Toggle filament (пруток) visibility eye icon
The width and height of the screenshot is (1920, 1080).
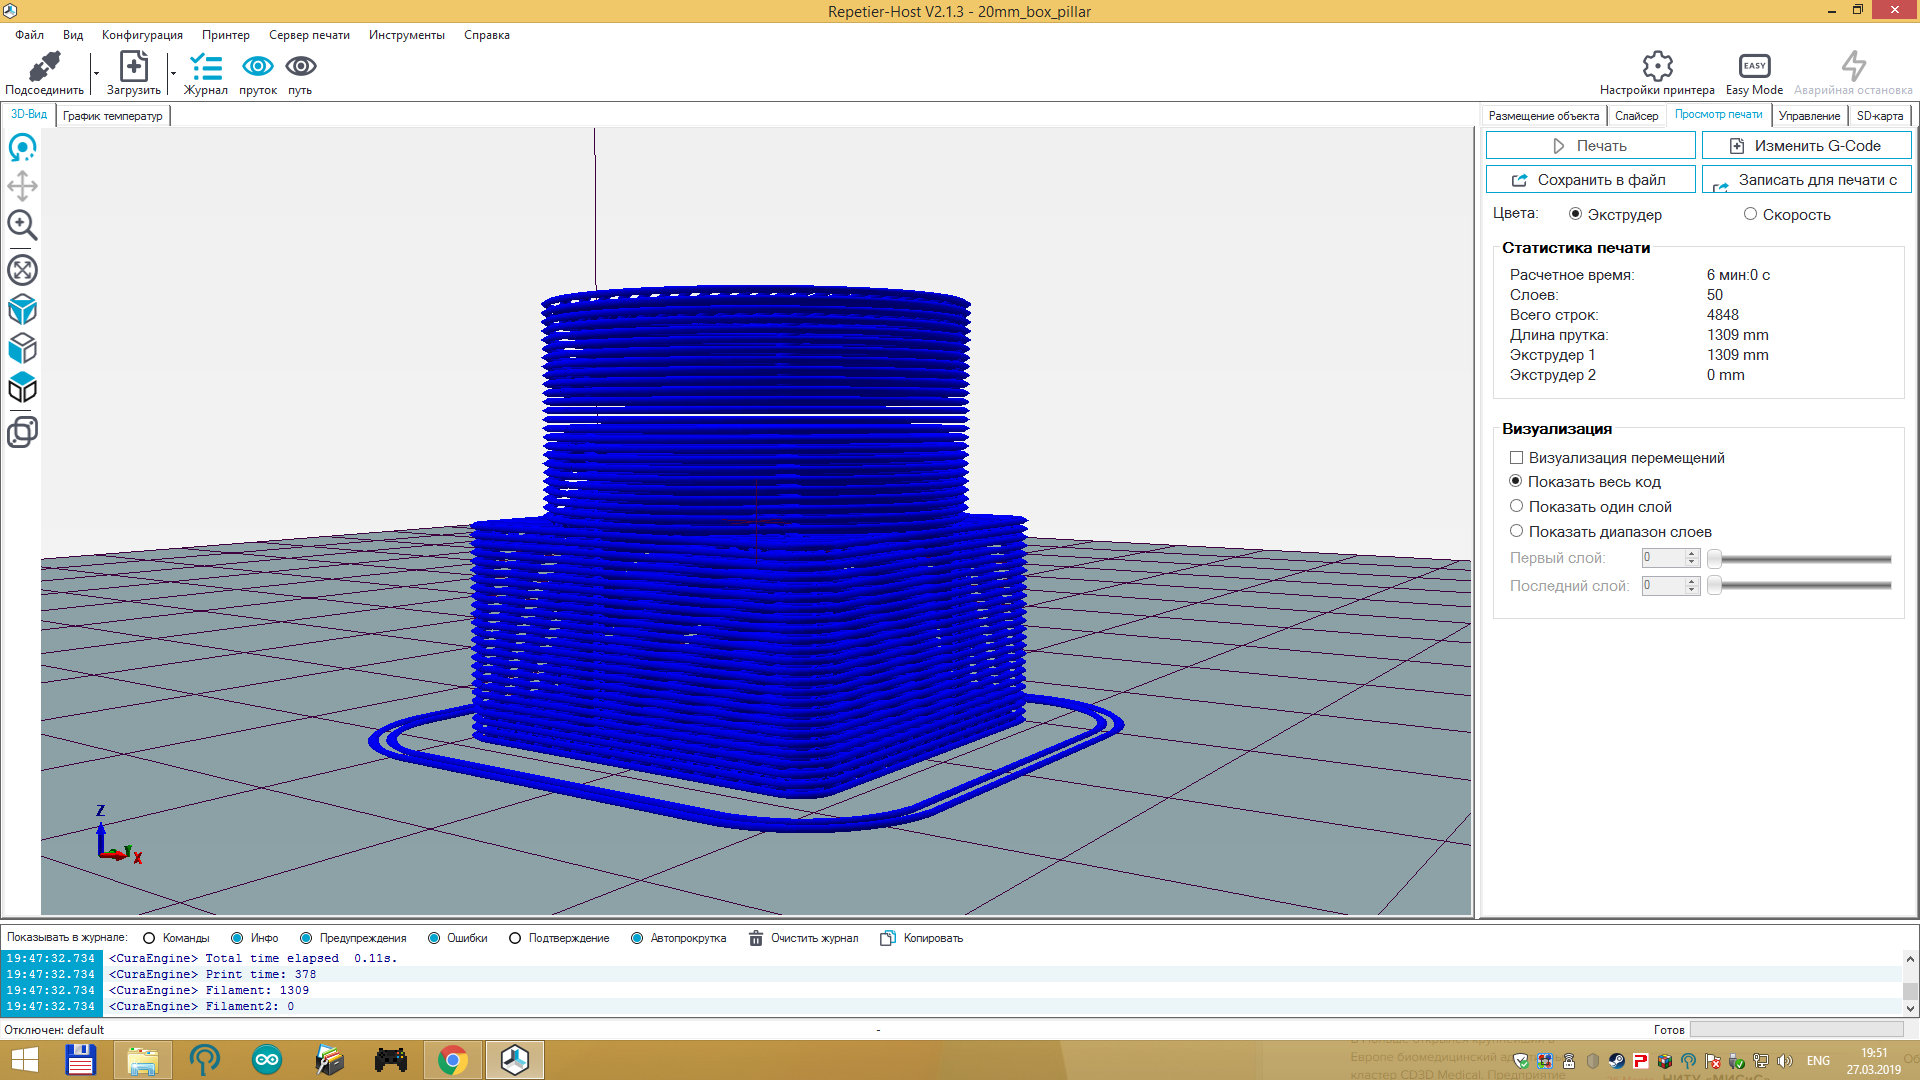(x=257, y=67)
